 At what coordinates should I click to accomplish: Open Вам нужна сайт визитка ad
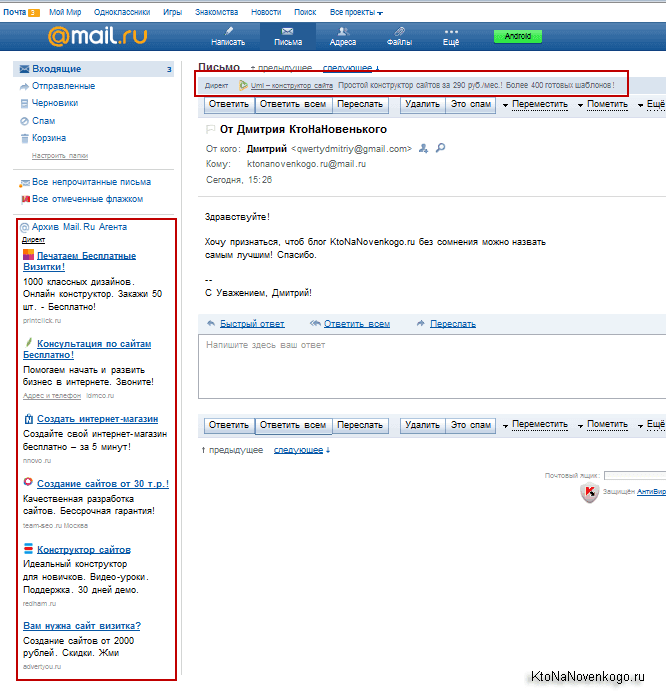(x=82, y=625)
